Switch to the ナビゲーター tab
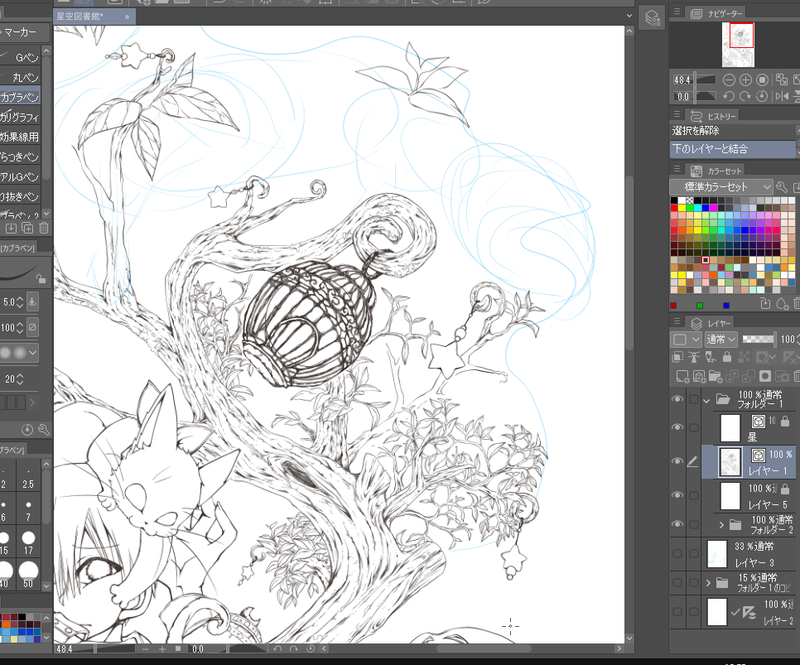The height and width of the screenshot is (665, 800). pyautogui.click(x=717, y=14)
